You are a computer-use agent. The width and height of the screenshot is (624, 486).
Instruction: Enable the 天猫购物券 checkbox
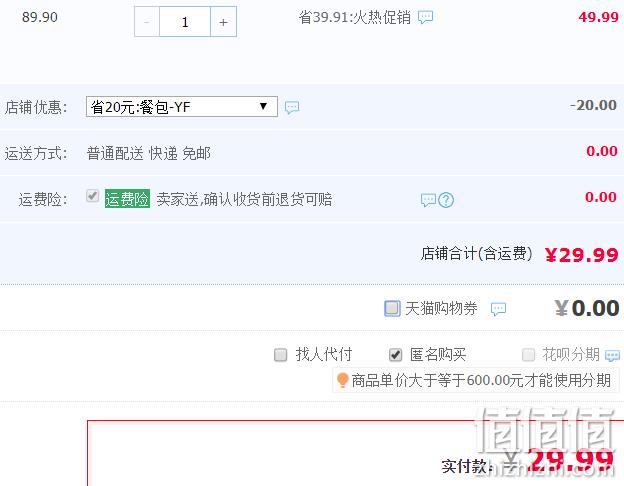coord(392,308)
